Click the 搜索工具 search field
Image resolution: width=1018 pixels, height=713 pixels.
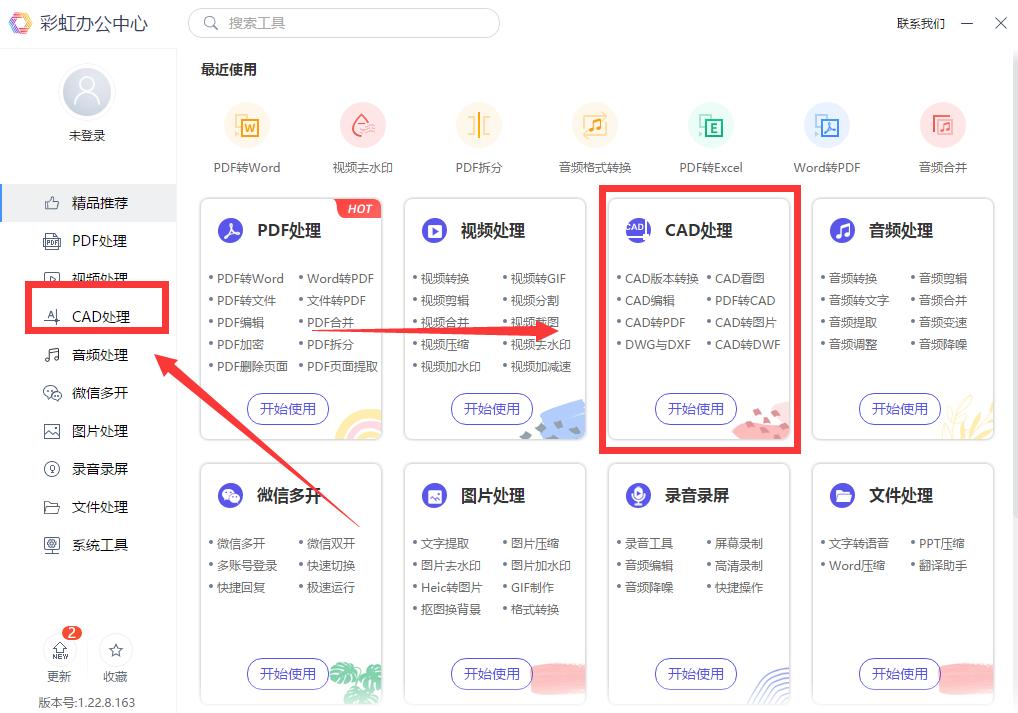click(x=343, y=22)
